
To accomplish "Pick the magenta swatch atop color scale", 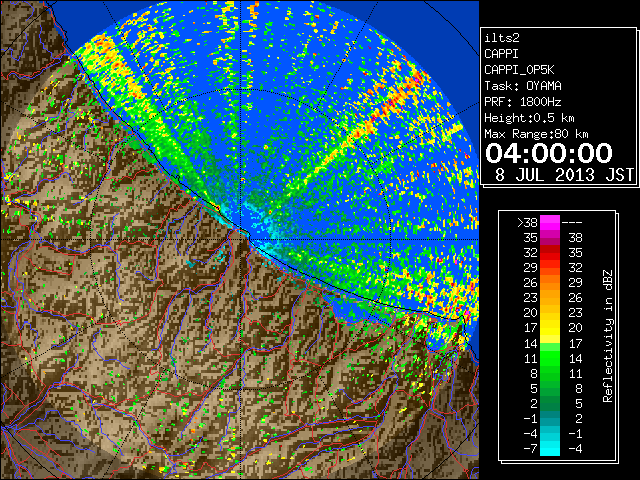I will [x=550, y=223].
